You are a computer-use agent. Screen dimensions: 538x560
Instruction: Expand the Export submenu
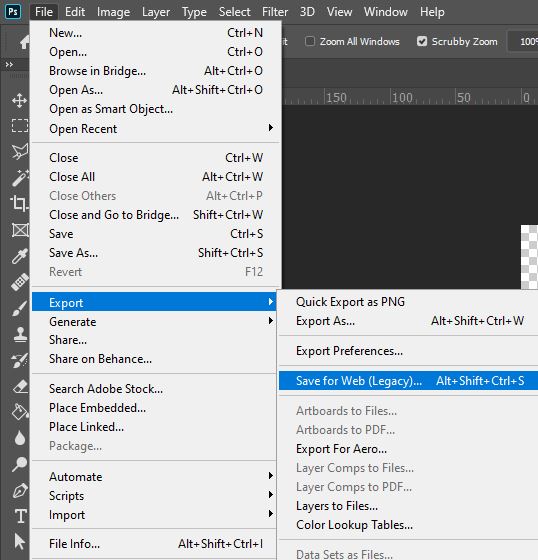tap(154, 302)
